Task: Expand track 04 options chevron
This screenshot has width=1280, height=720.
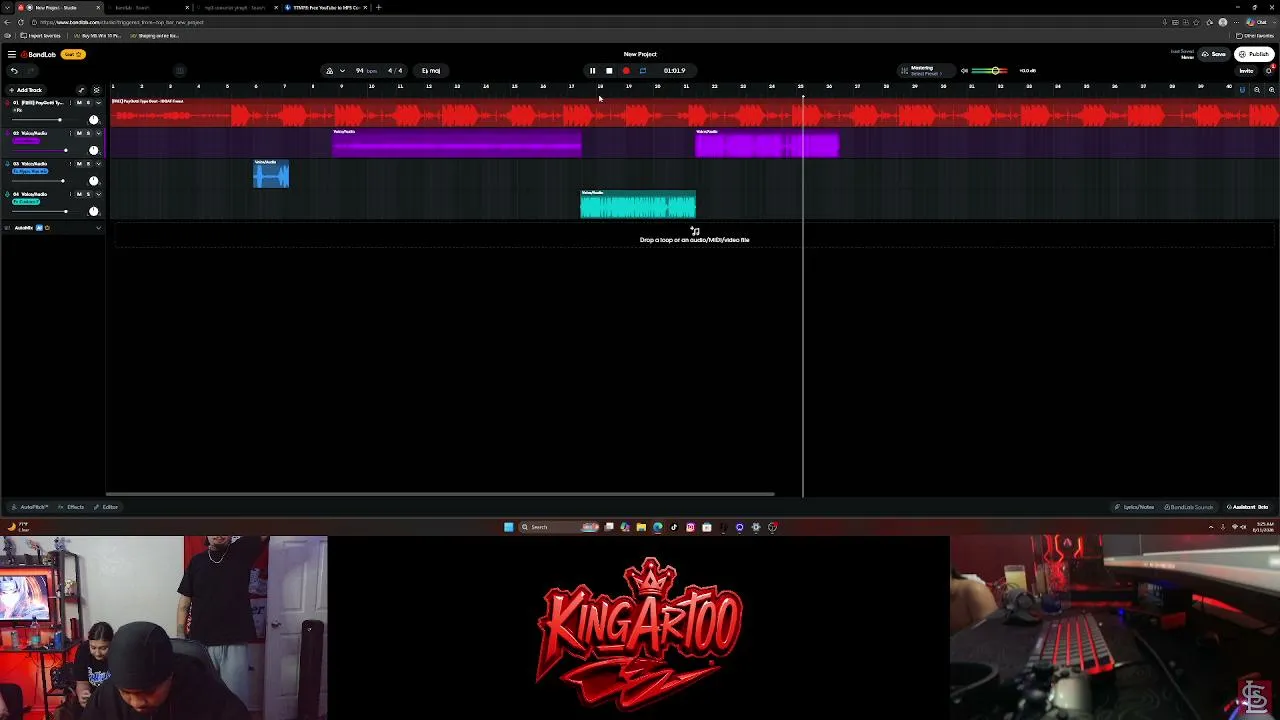Action: pos(98,194)
